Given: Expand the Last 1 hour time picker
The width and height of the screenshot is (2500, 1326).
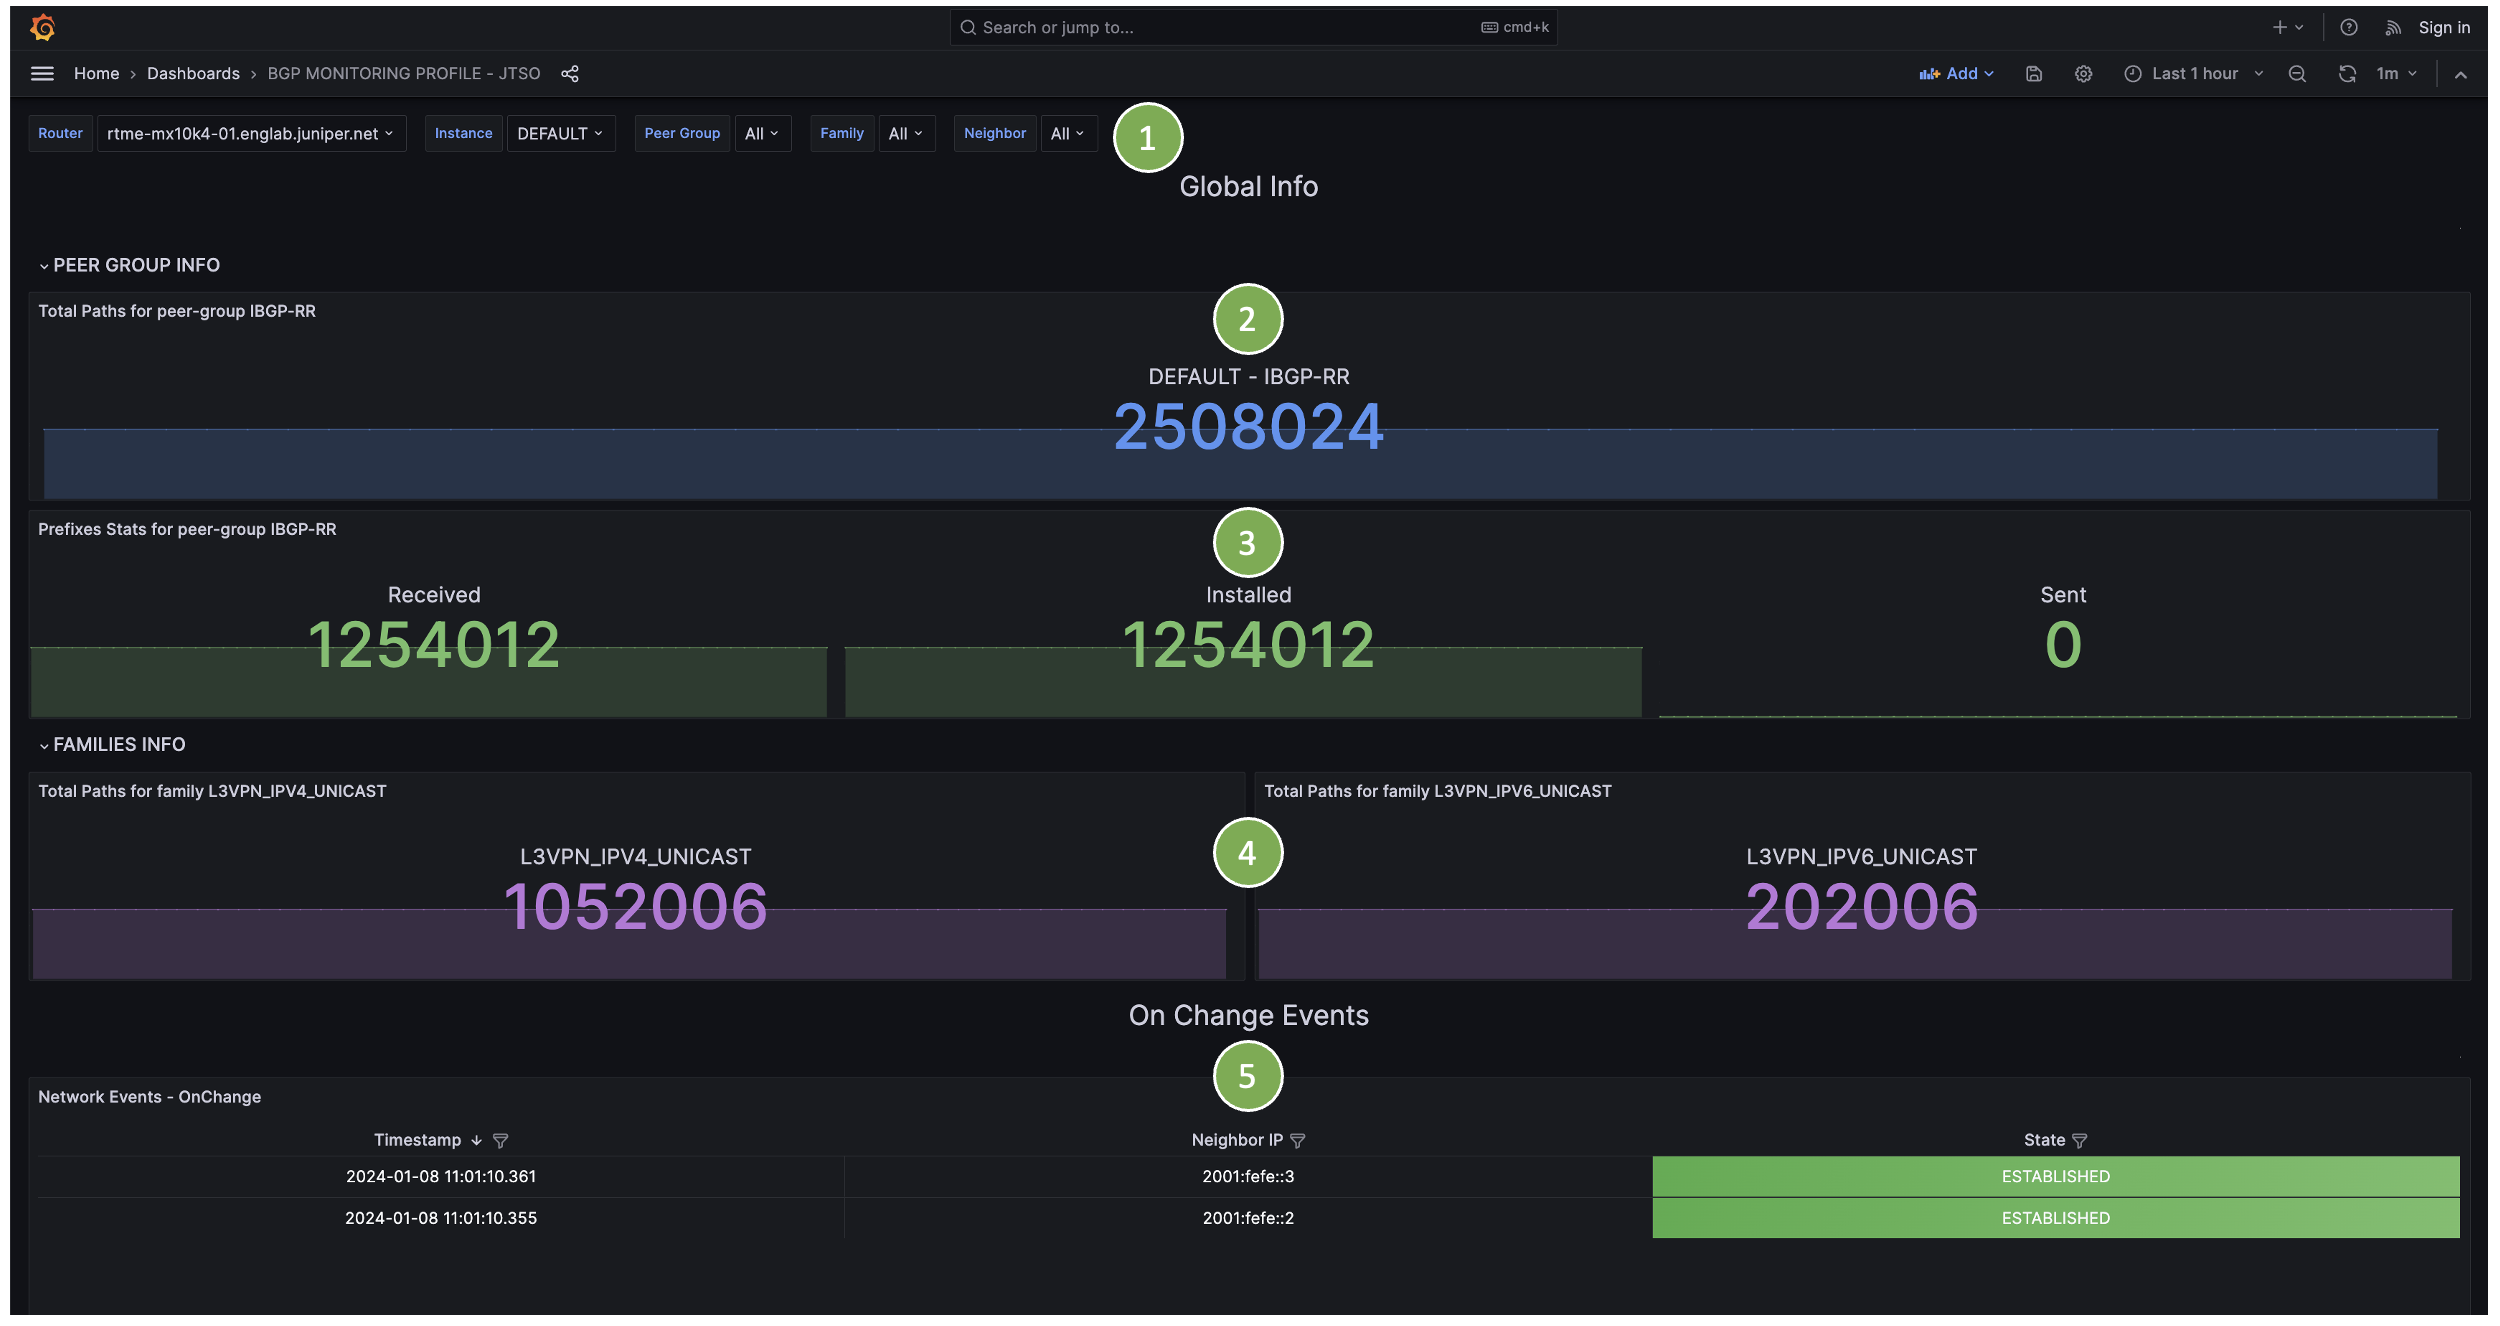Looking at the screenshot, I should [2194, 73].
